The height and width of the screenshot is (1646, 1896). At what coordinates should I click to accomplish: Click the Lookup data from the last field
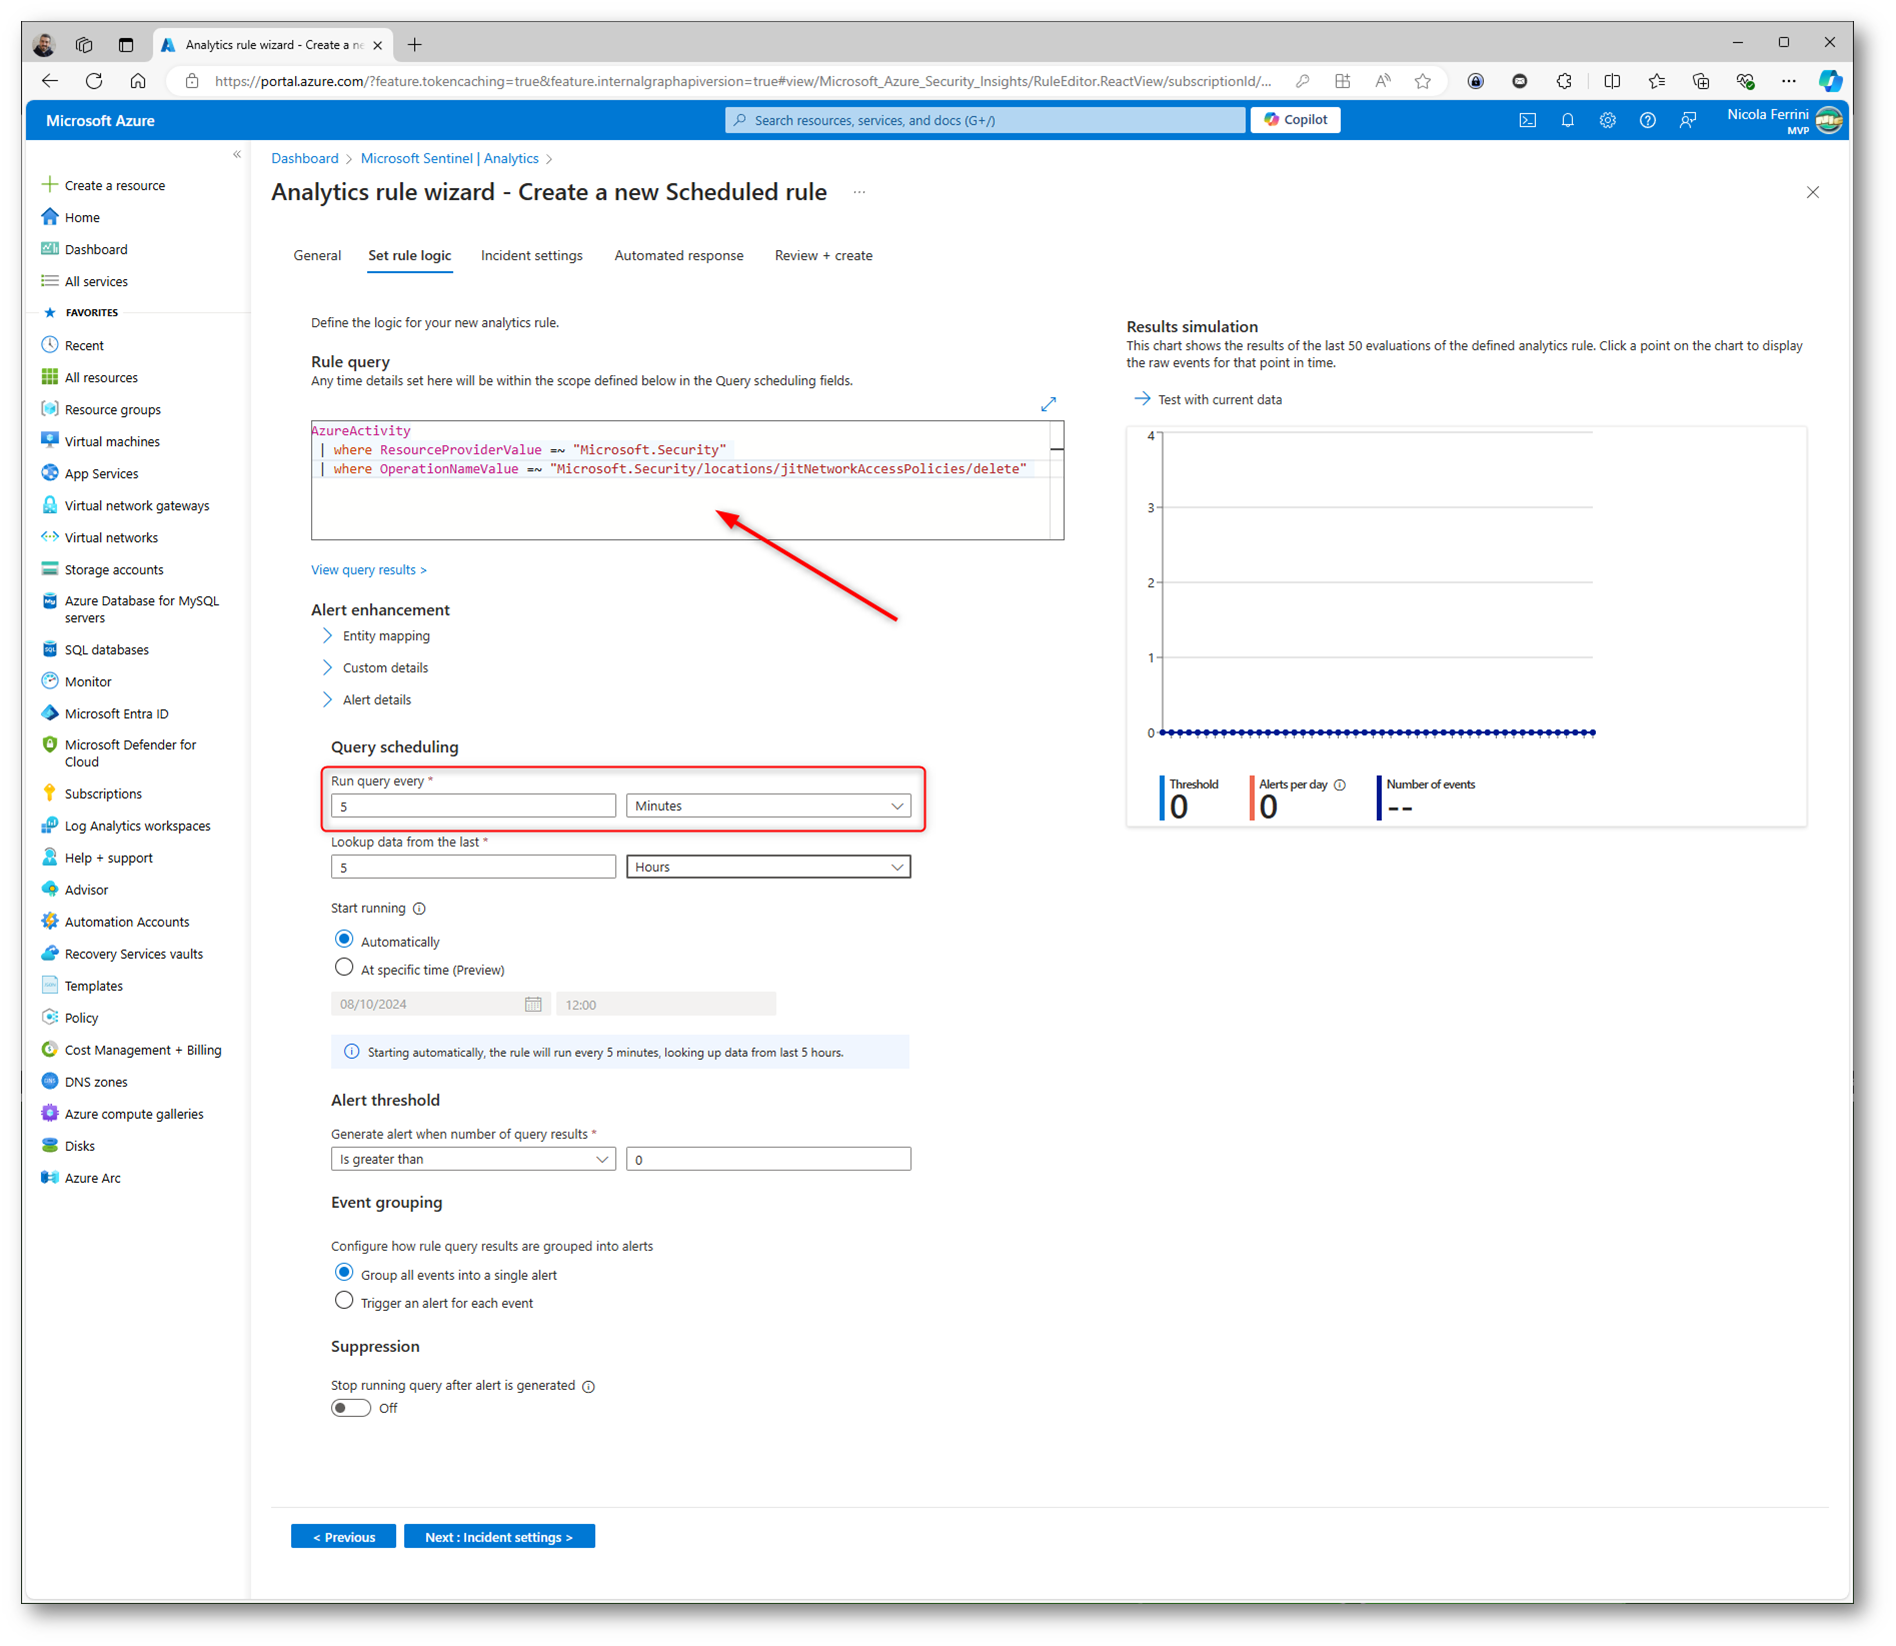473,867
